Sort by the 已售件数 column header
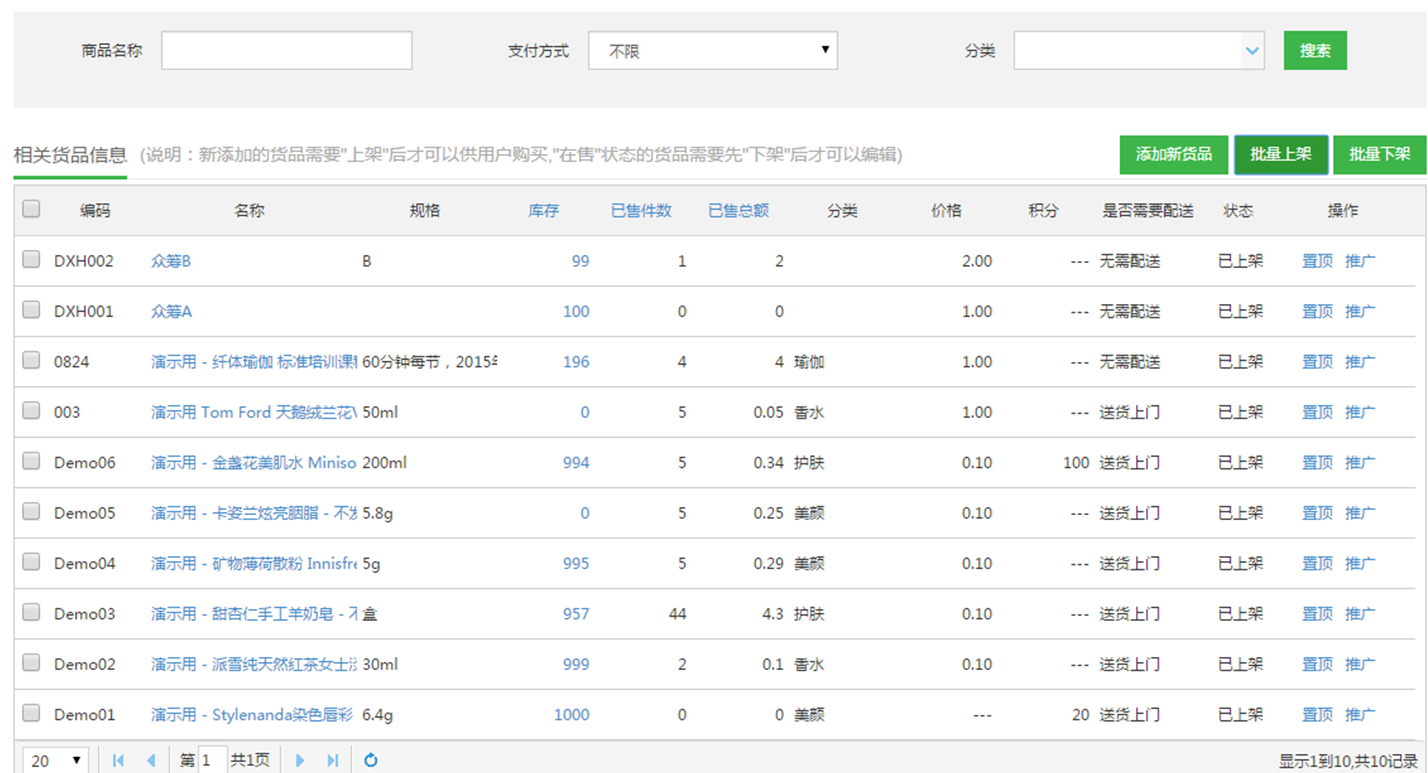Screen dimensions: 1428x773 641,211
